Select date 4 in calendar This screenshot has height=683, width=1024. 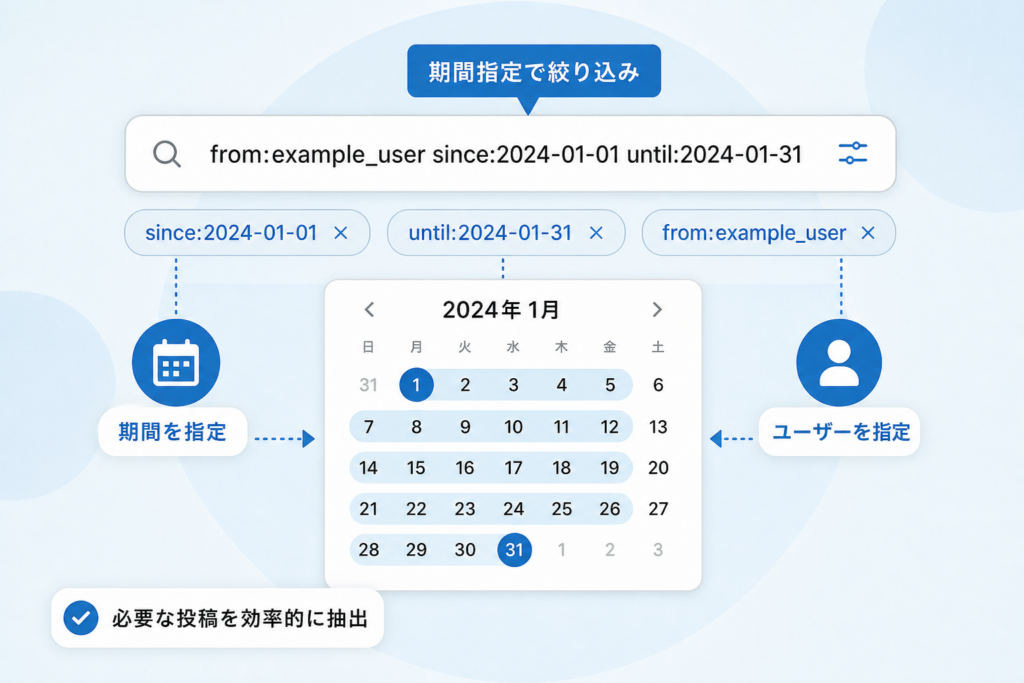(x=562, y=385)
